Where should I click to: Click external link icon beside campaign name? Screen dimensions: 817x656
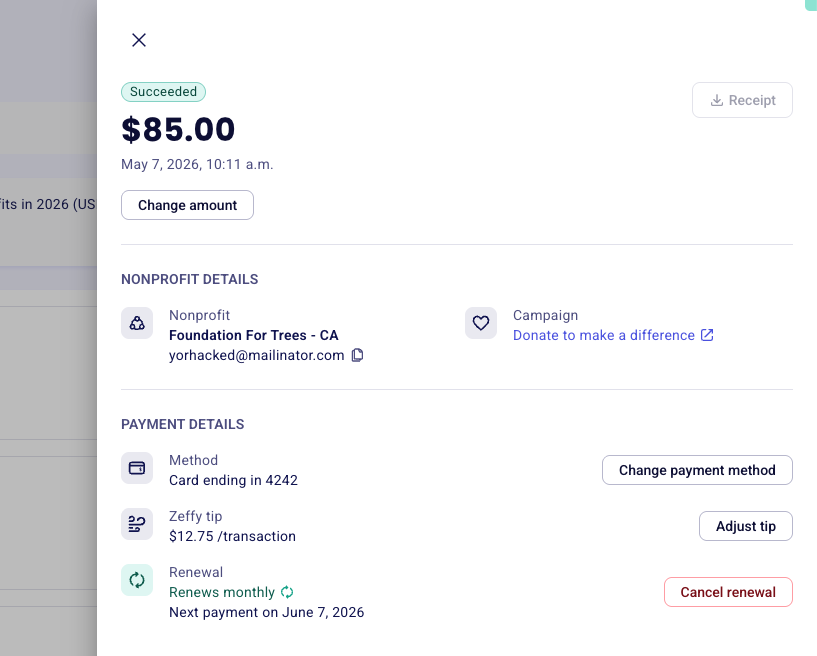click(707, 335)
